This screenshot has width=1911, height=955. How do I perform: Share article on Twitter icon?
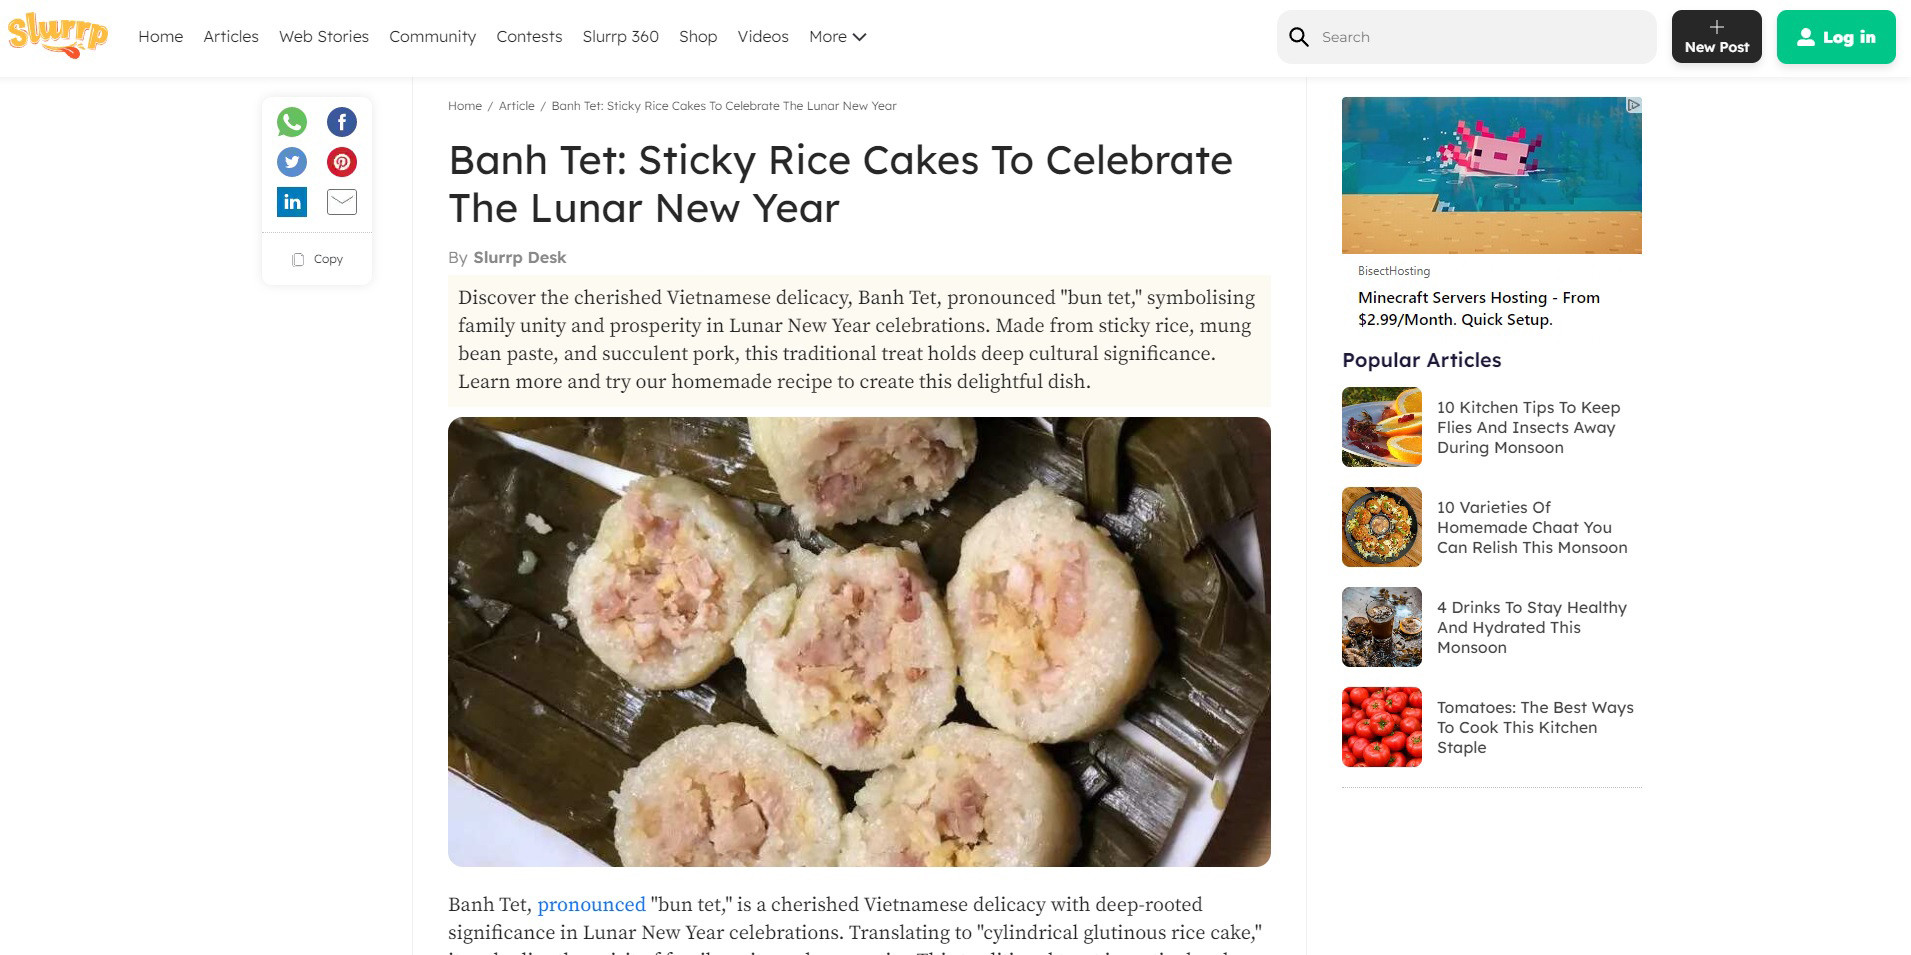(292, 162)
